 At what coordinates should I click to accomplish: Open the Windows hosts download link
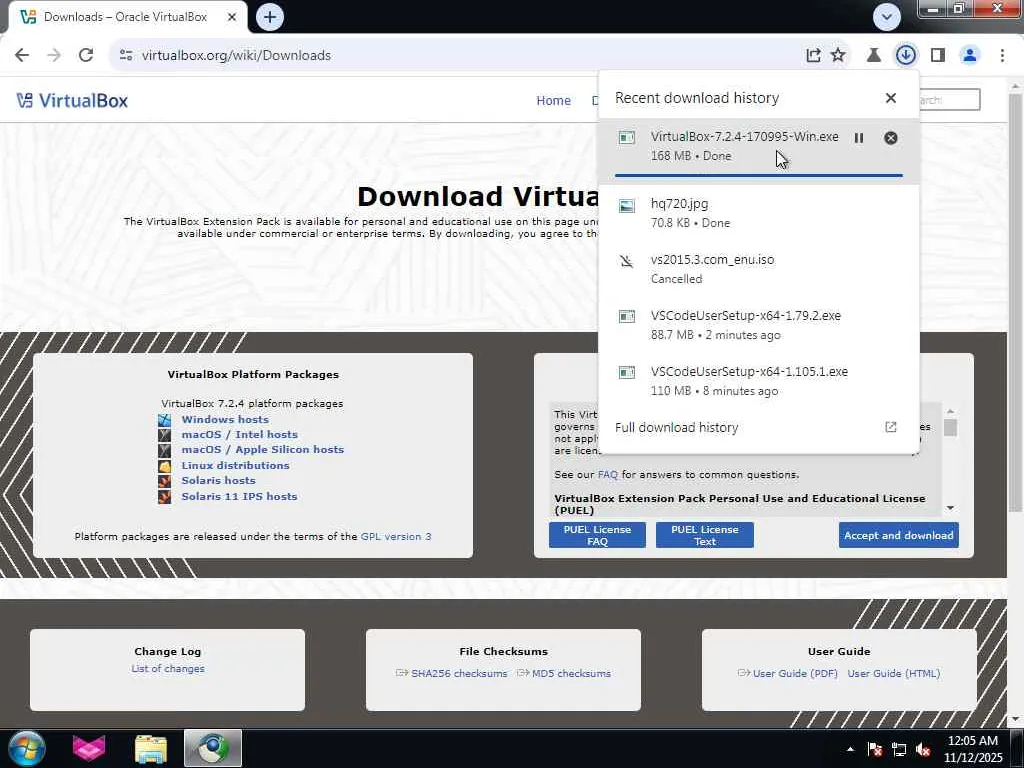[x=225, y=419]
